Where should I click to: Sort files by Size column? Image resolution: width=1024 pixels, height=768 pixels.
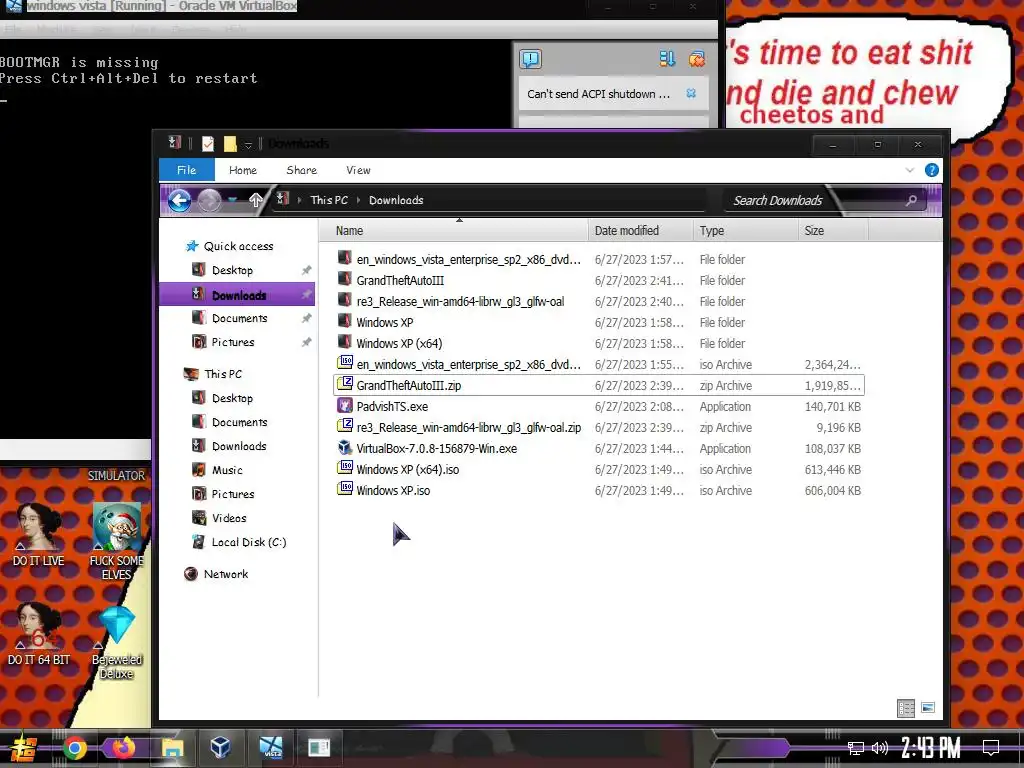(x=833, y=231)
